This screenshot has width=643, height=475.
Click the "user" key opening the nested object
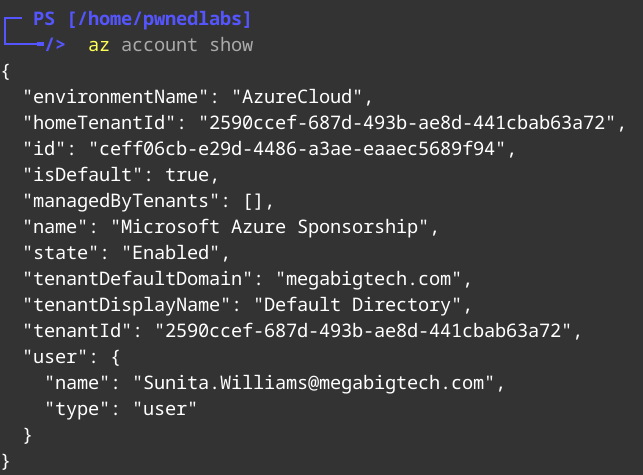(x=55, y=357)
